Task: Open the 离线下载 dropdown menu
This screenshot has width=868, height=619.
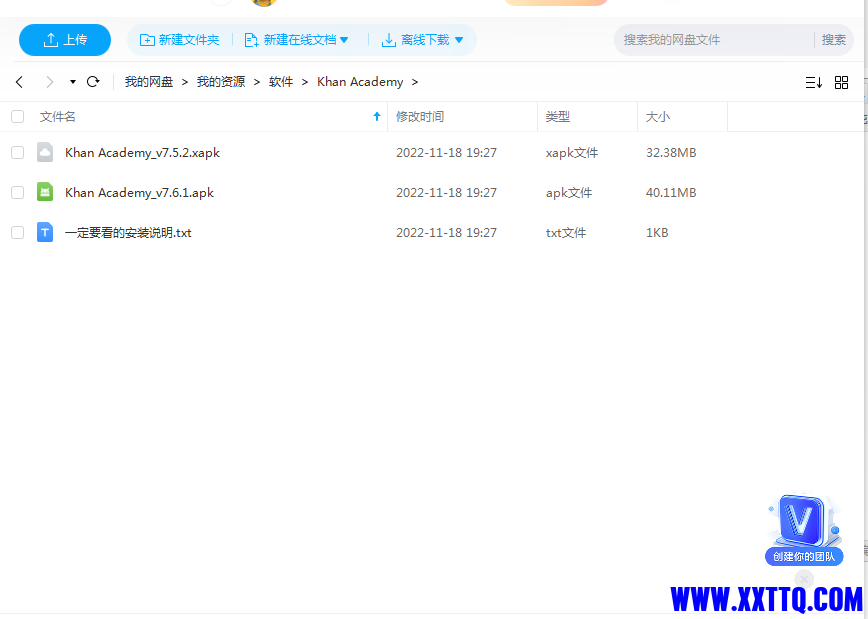Action: pyautogui.click(x=422, y=40)
